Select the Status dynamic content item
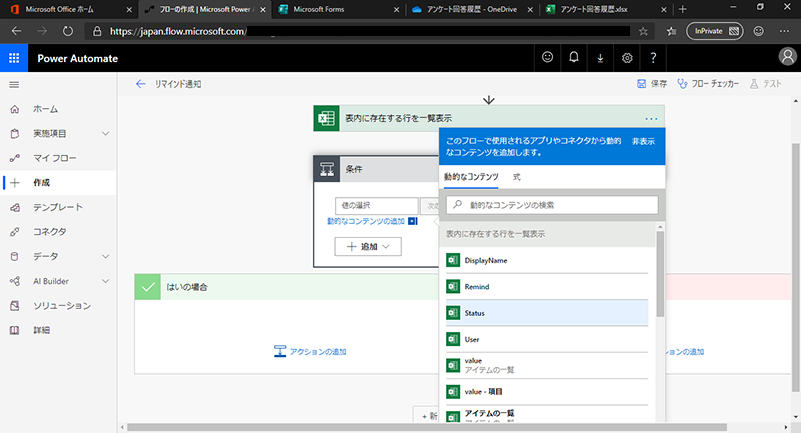This screenshot has width=801, height=433. pyautogui.click(x=547, y=313)
